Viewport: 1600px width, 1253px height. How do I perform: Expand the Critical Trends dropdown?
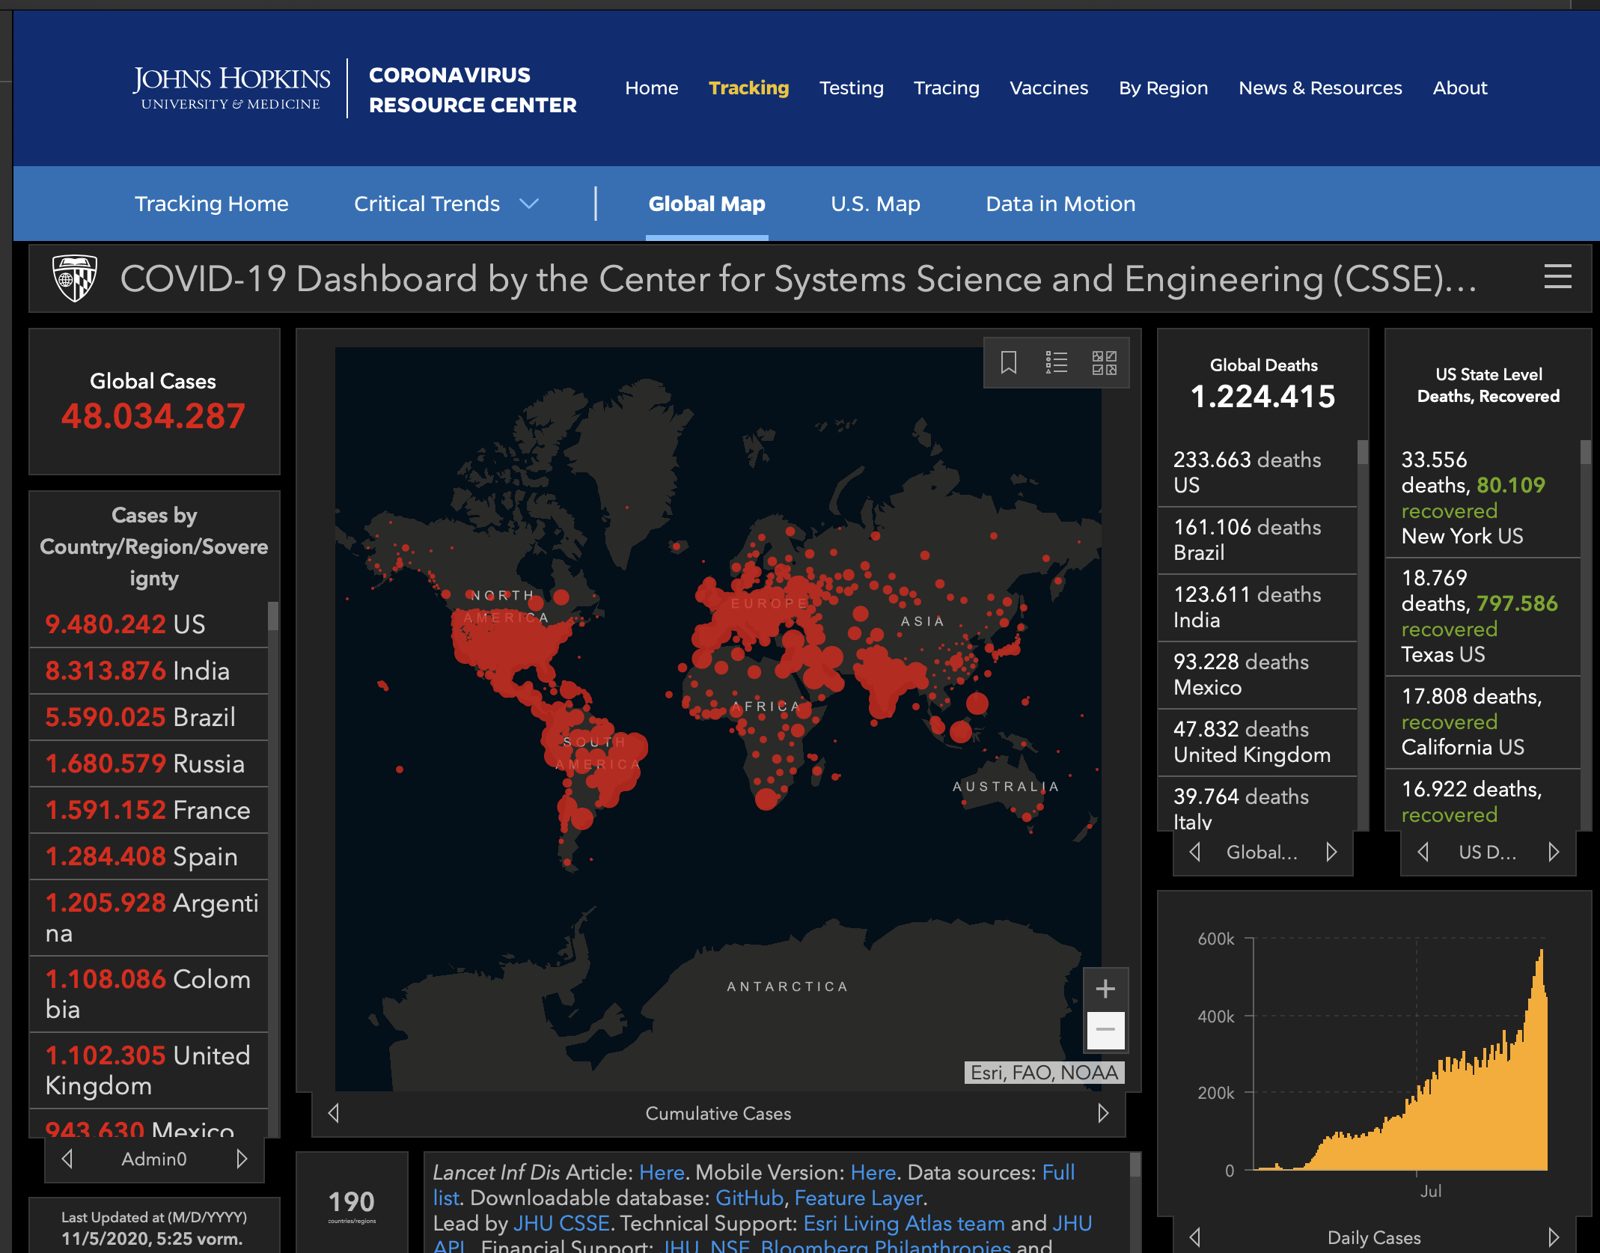coord(446,204)
